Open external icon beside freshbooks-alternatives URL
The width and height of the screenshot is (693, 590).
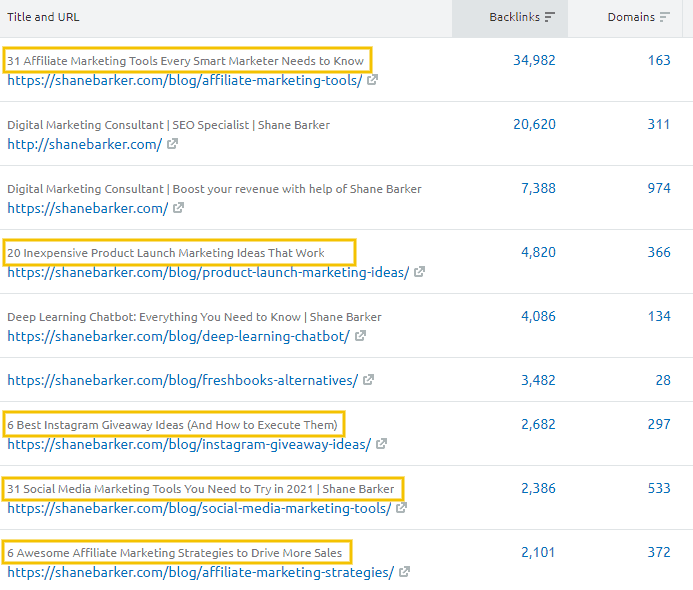click(x=369, y=381)
